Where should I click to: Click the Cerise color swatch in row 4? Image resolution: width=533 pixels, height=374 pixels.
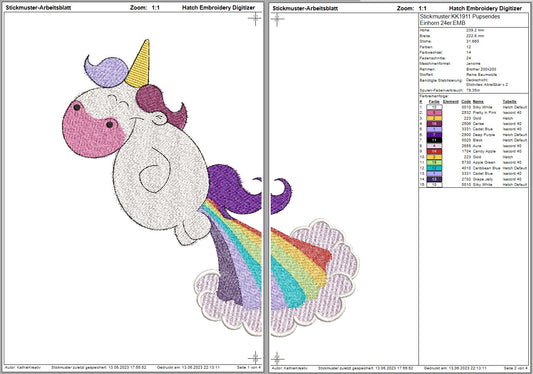point(434,124)
